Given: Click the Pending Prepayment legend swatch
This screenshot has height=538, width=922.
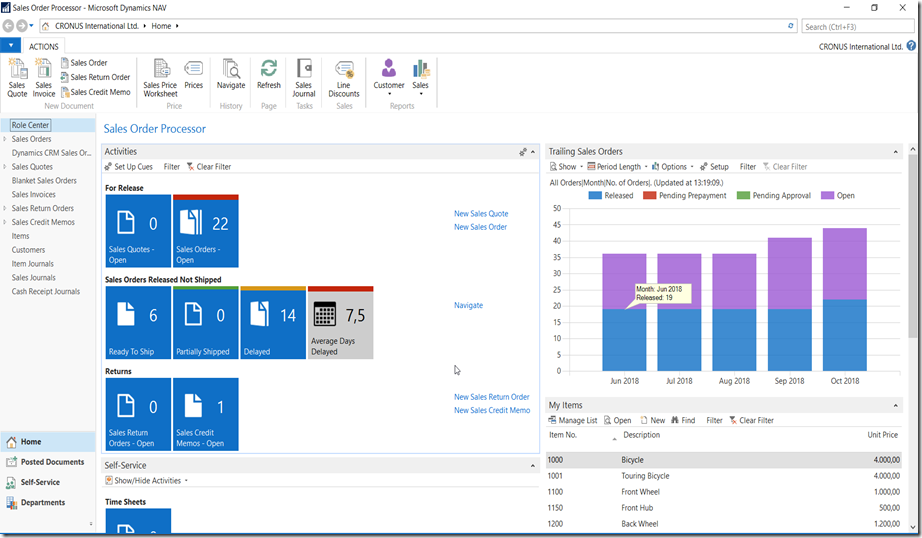Looking at the screenshot, I should click(649, 195).
